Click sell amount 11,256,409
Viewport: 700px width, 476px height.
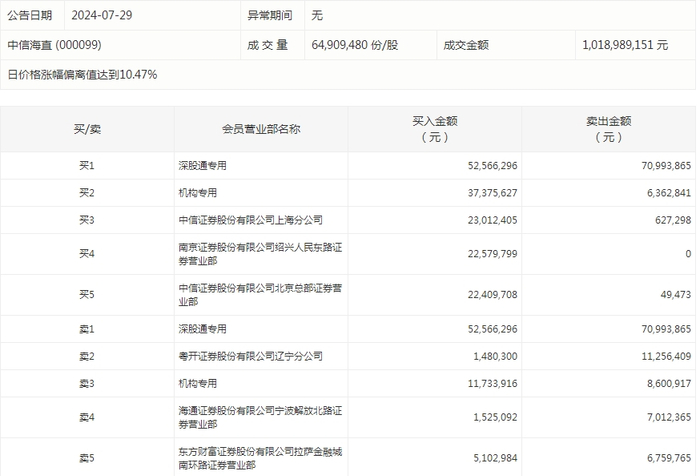tap(666, 356)
